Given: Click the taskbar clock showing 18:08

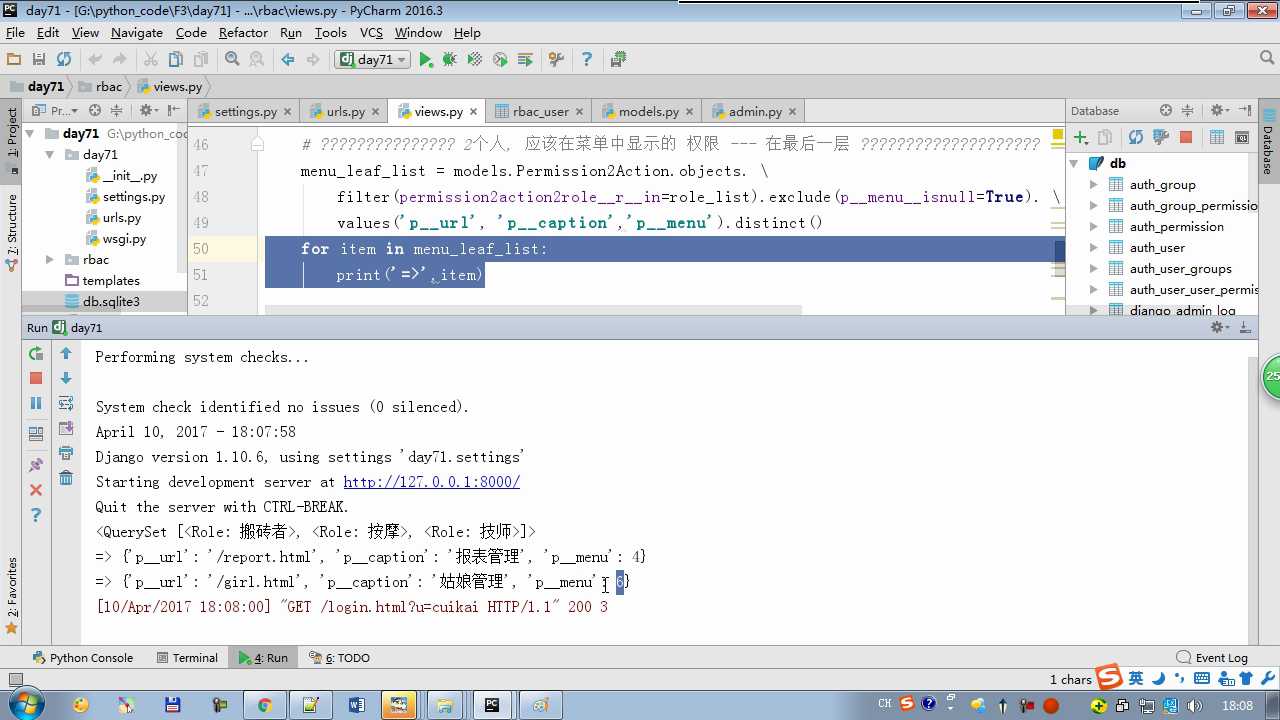Looking at the screenshot, I should pos(1237,705).
